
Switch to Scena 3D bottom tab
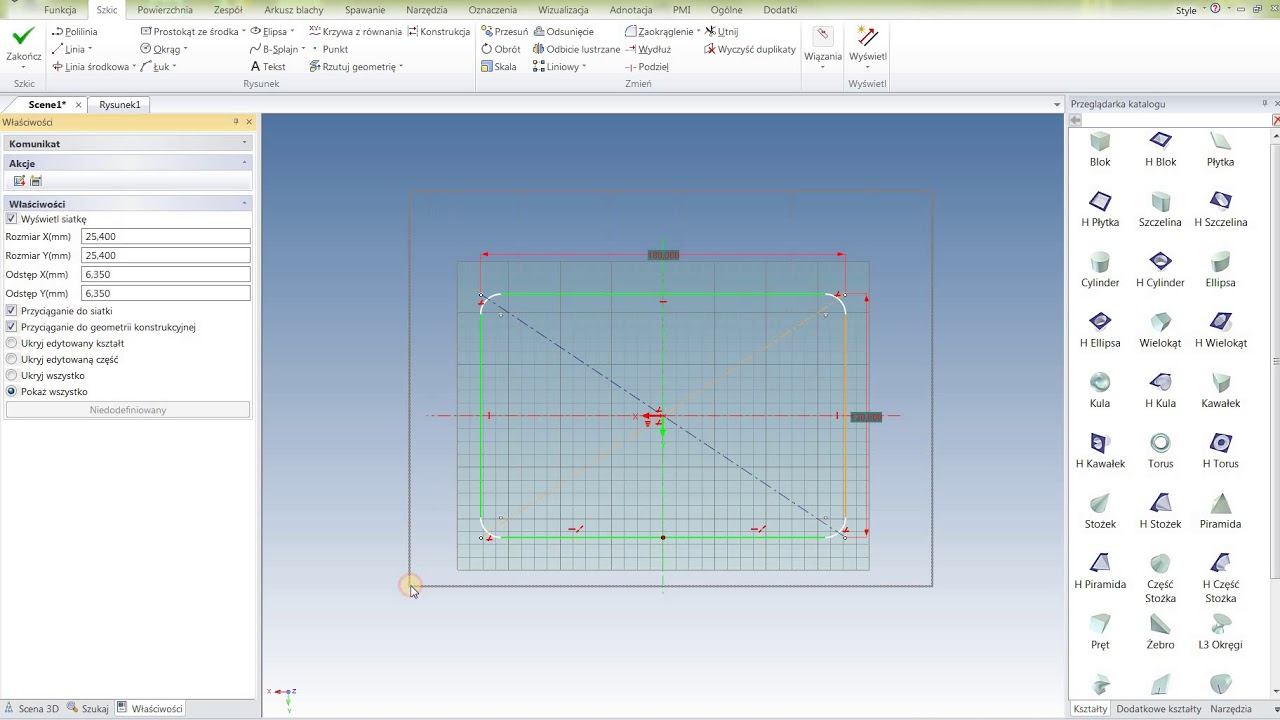pos(32,708)
